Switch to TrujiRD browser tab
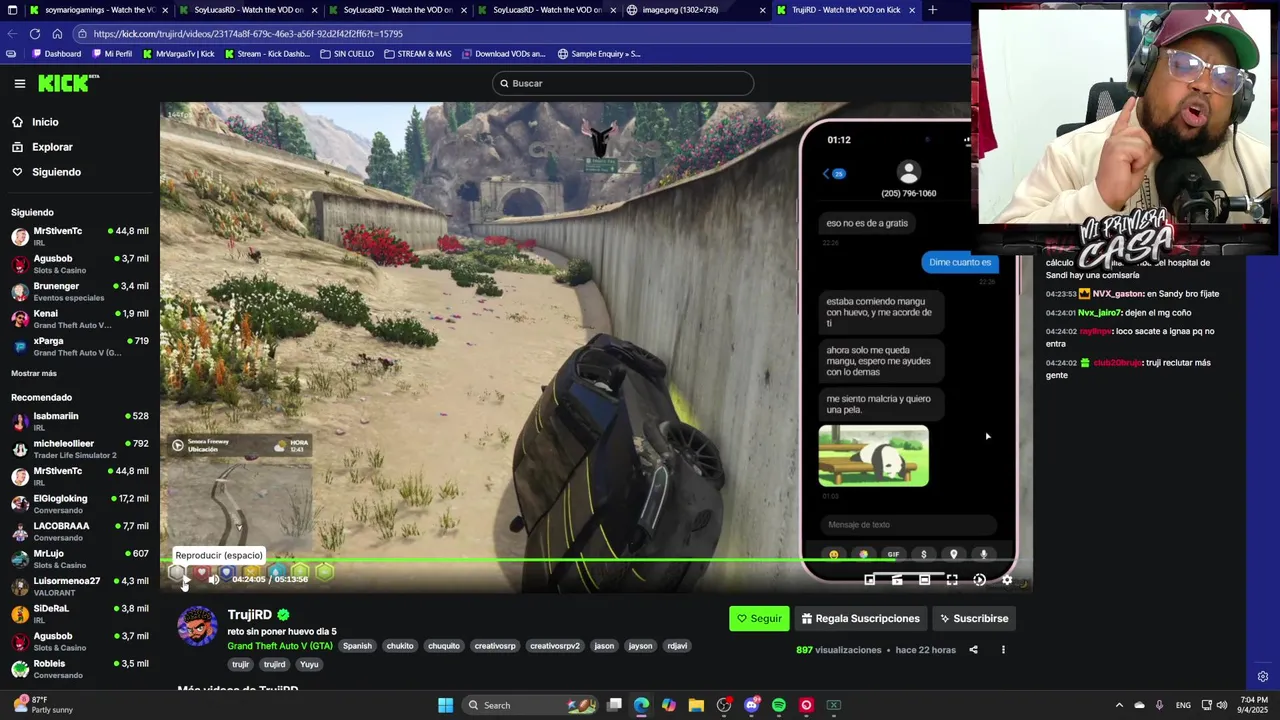Screen dimensions: 1280x720 845,10
